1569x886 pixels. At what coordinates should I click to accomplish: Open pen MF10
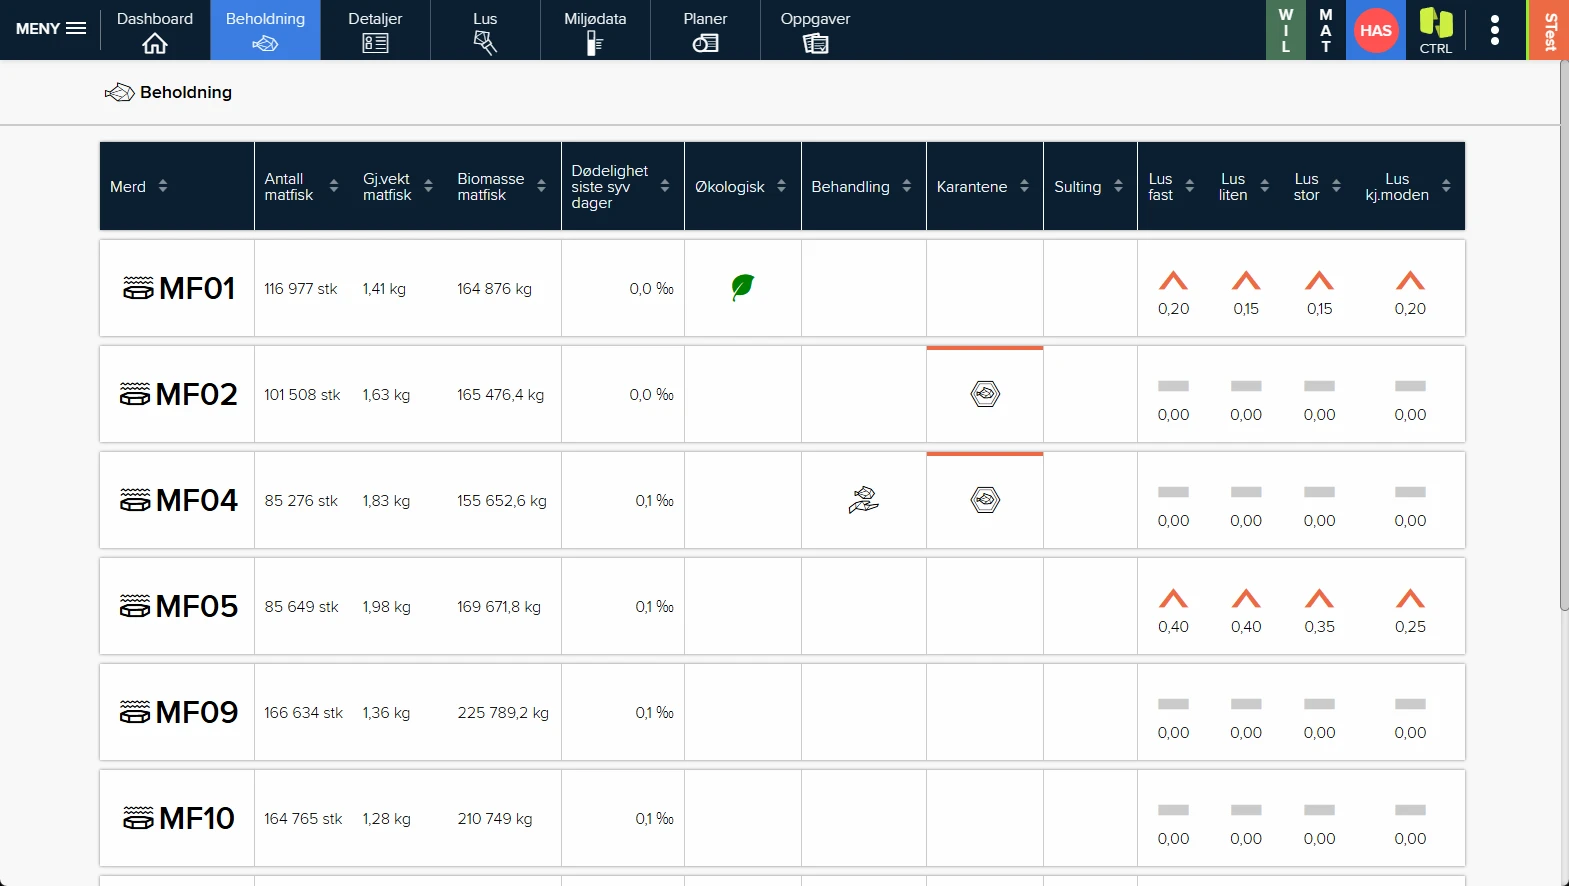click(179, 818)
